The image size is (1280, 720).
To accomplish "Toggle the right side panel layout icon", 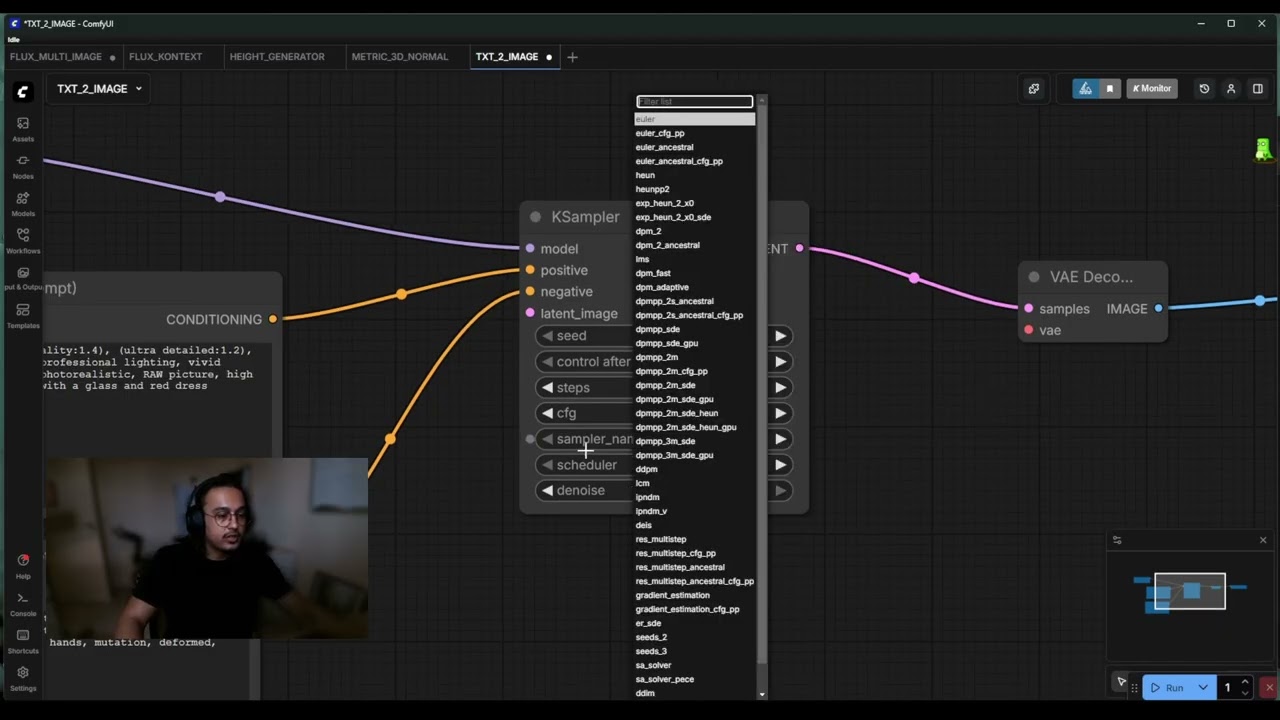I will point(1258,88).
